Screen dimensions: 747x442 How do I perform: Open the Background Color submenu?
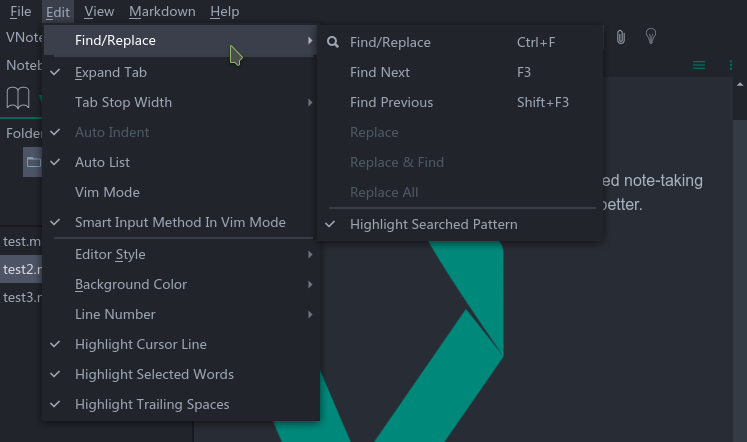tap(181, 284)
